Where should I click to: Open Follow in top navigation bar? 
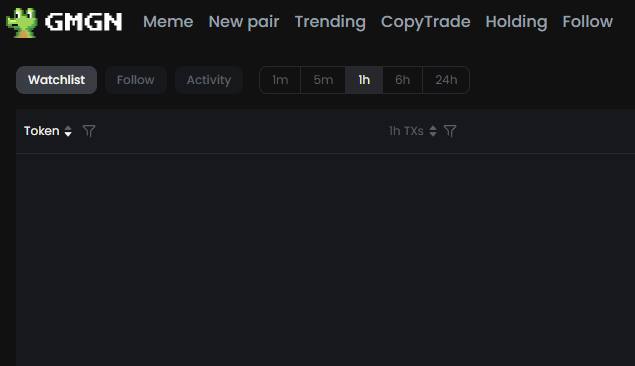(x=588, y=22)
